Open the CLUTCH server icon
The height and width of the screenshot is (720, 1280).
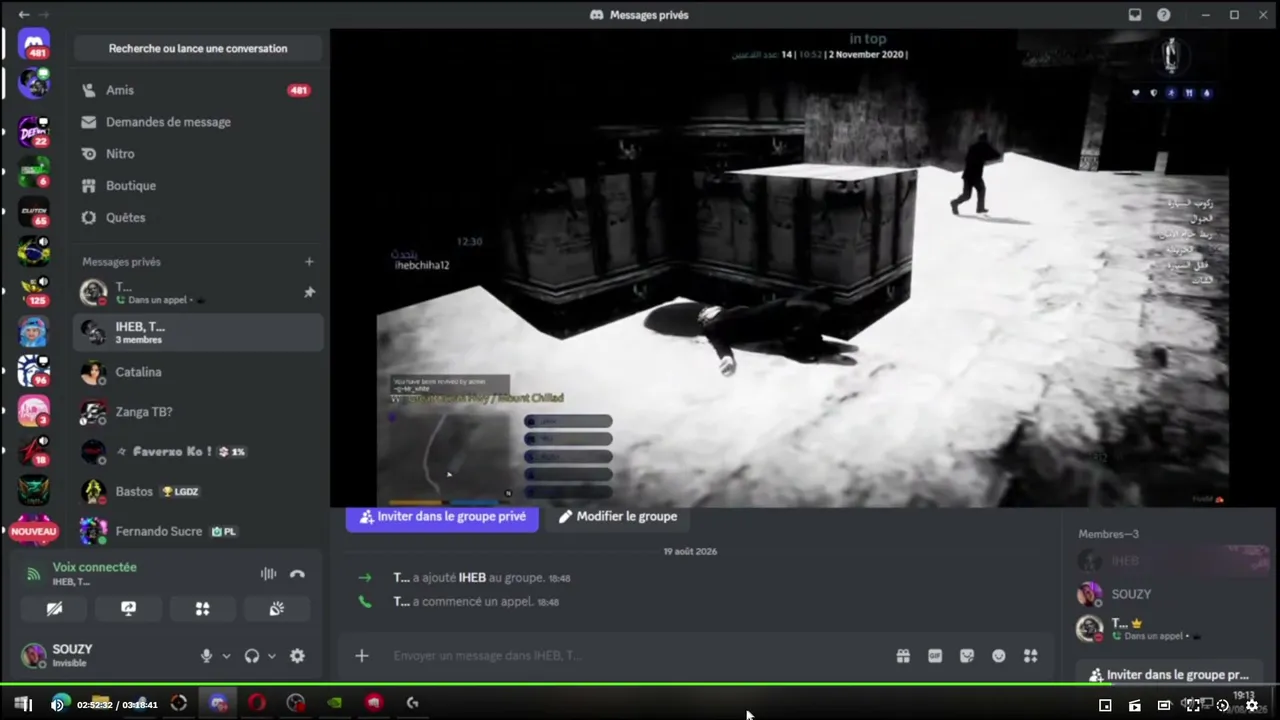[34, 211]
